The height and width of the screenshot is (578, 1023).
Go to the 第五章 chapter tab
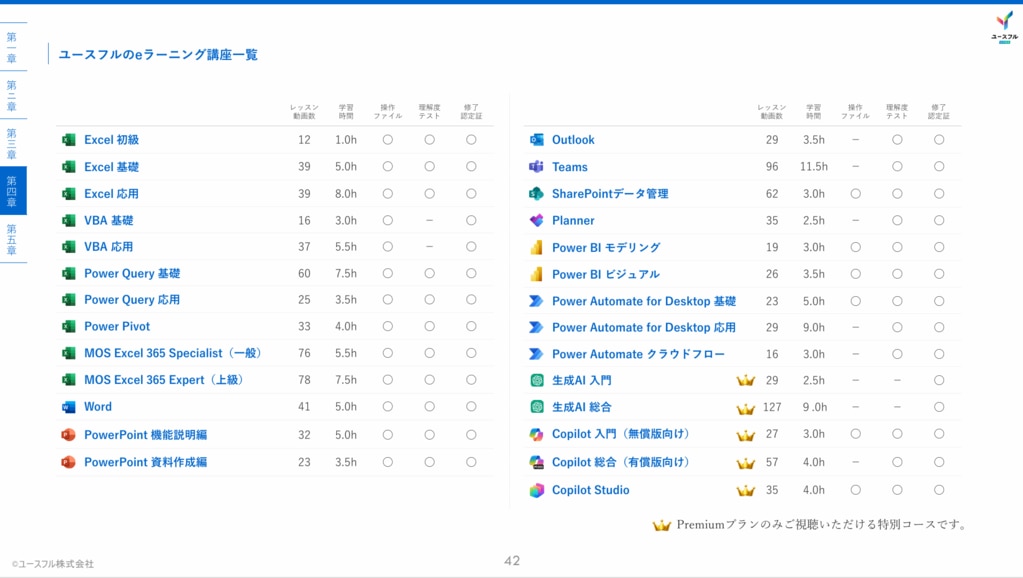click(12, 239)
